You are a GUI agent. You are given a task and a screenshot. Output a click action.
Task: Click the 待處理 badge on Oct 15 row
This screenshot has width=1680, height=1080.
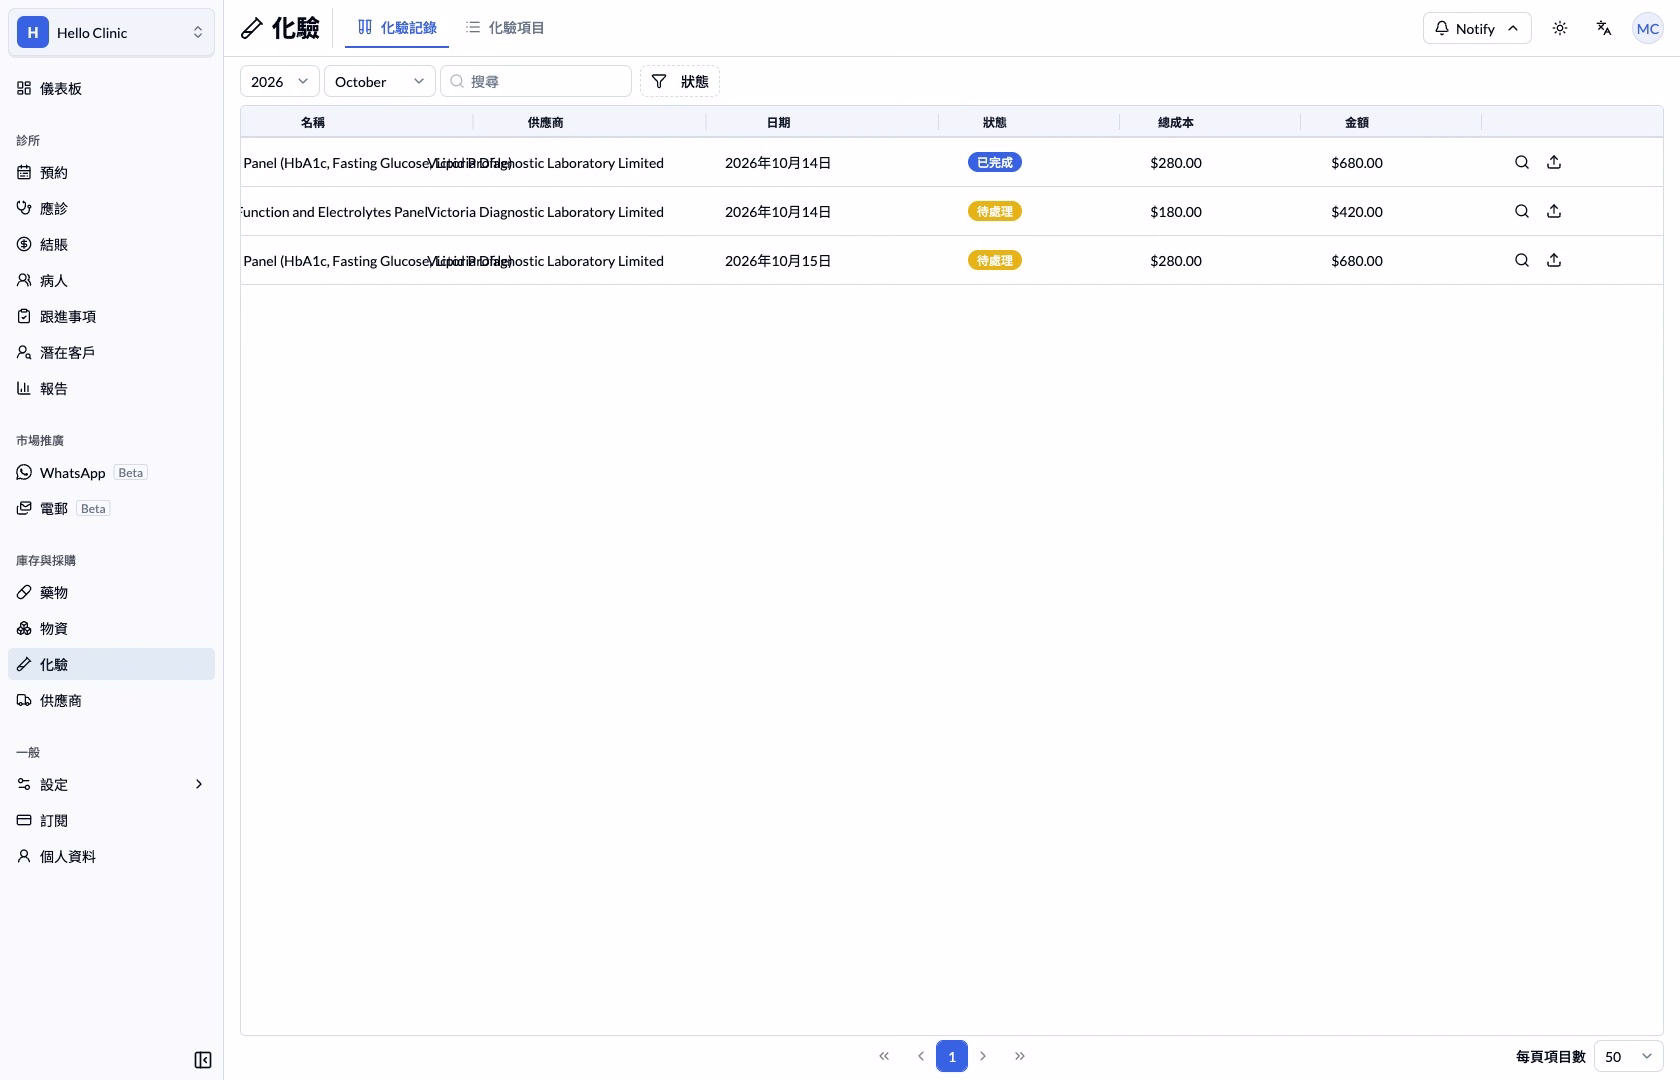click(x=995, y=260)
